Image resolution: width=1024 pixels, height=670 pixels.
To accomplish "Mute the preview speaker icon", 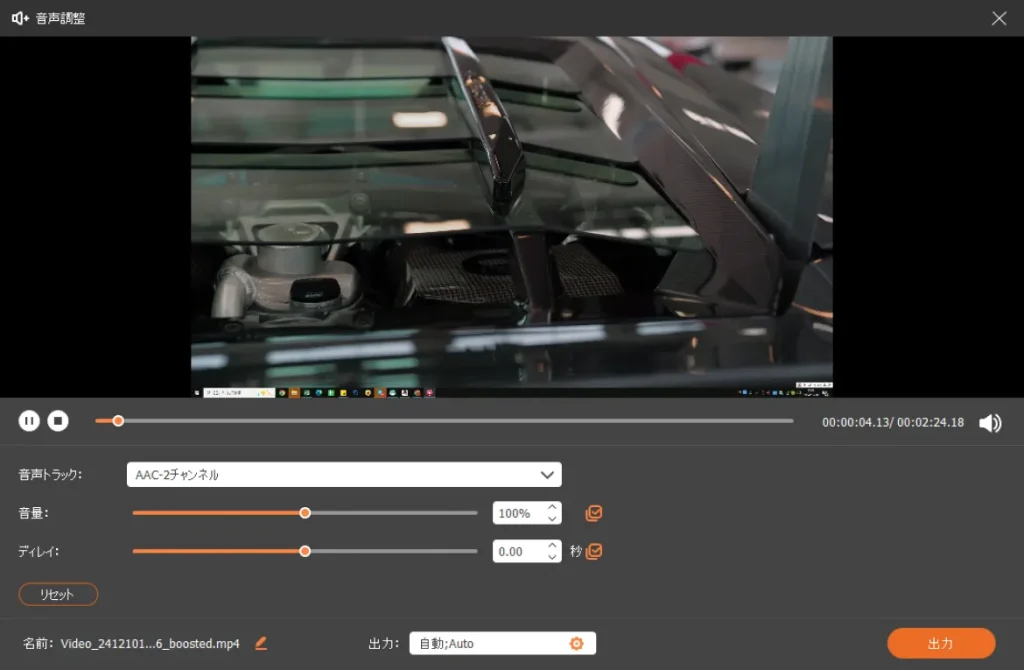I will (990, 423).
